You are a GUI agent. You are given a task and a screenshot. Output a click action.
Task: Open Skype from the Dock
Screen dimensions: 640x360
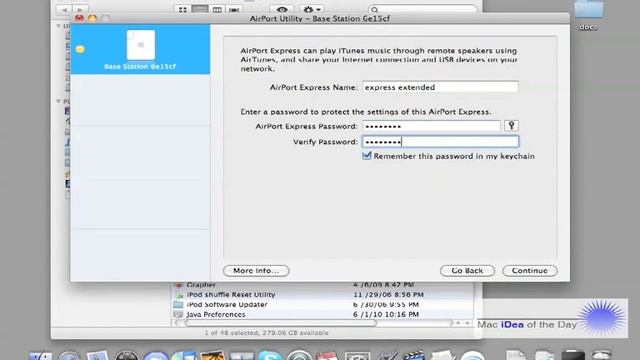coord(270,356)
